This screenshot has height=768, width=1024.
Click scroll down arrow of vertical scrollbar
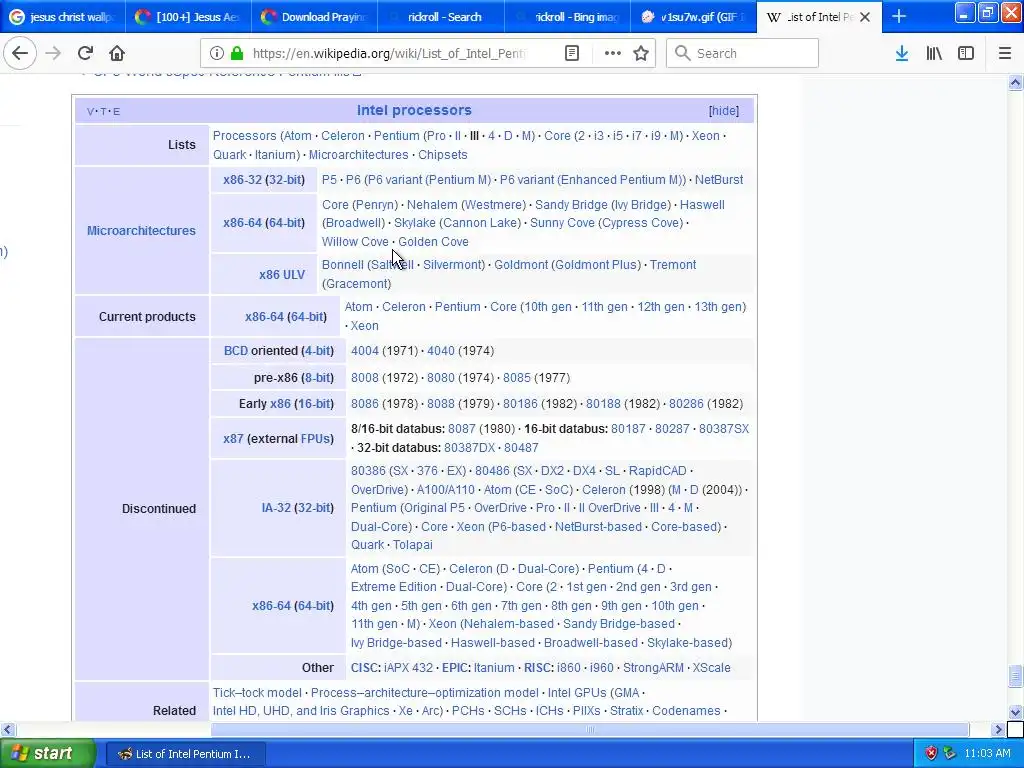[1015, 712]
